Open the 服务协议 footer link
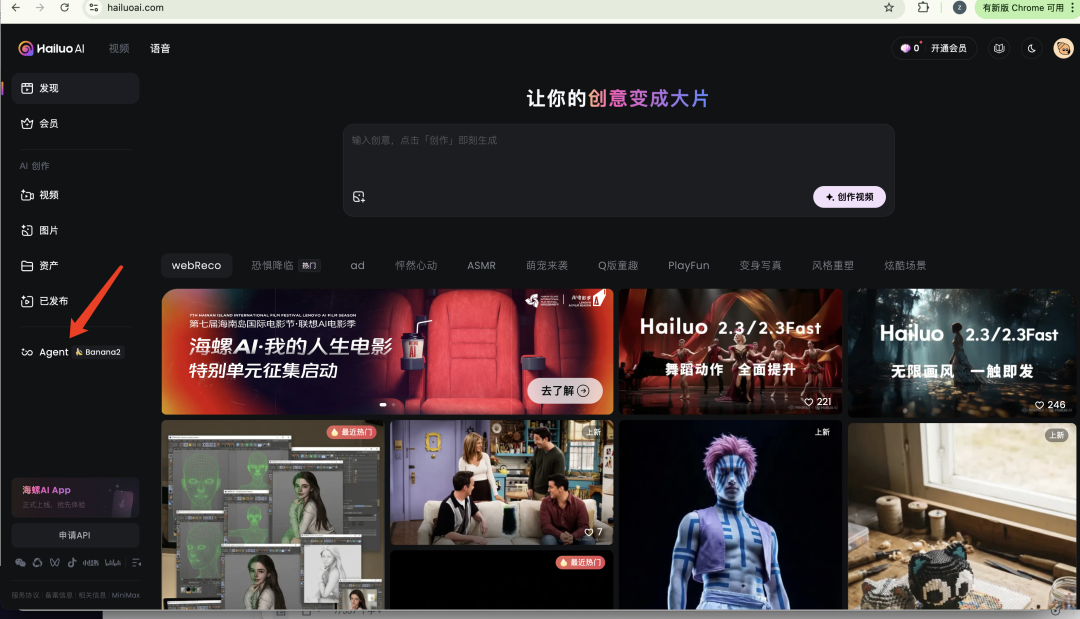Viewport: 1080px width, 619px height. click(x=25, y=595)
